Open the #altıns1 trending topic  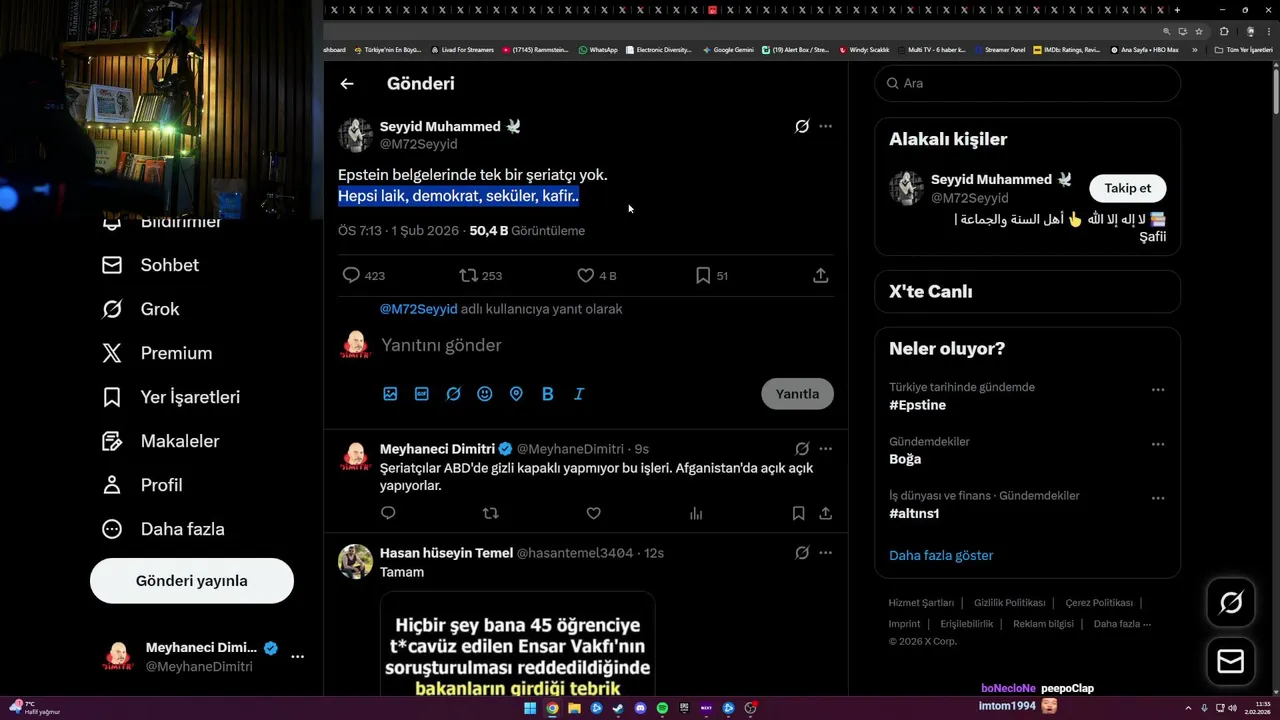[x=914, y=513]
